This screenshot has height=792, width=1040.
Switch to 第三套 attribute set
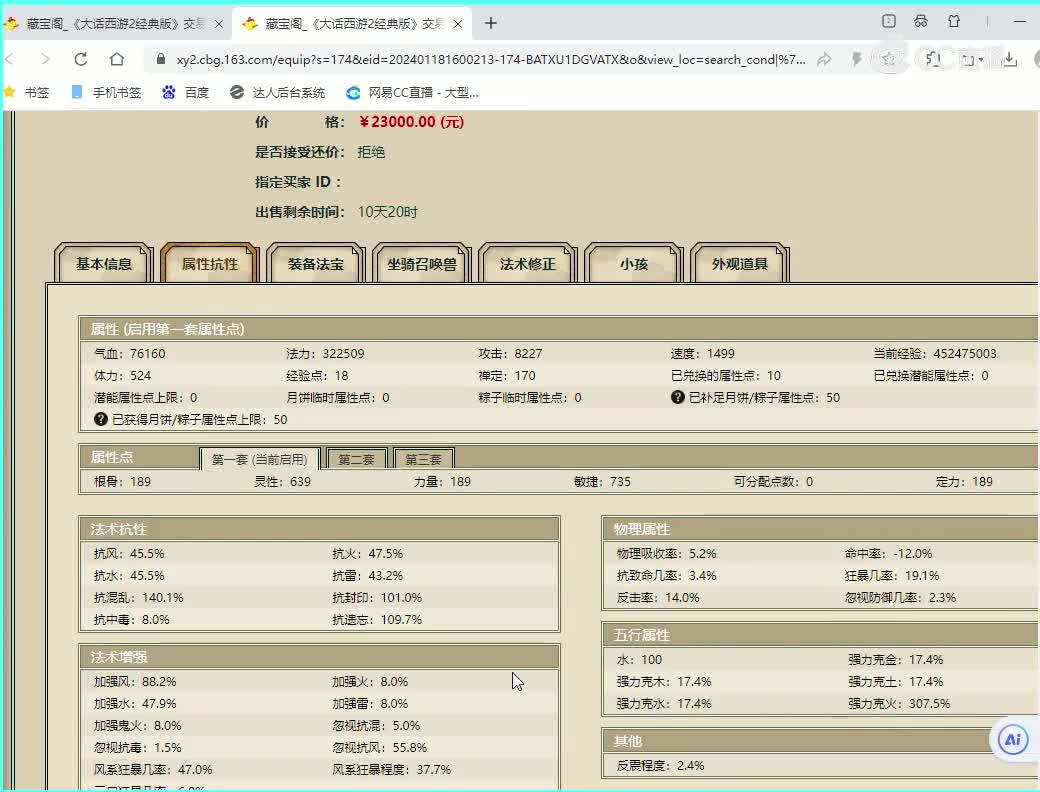pyautogui.click(x=423, y=459)
